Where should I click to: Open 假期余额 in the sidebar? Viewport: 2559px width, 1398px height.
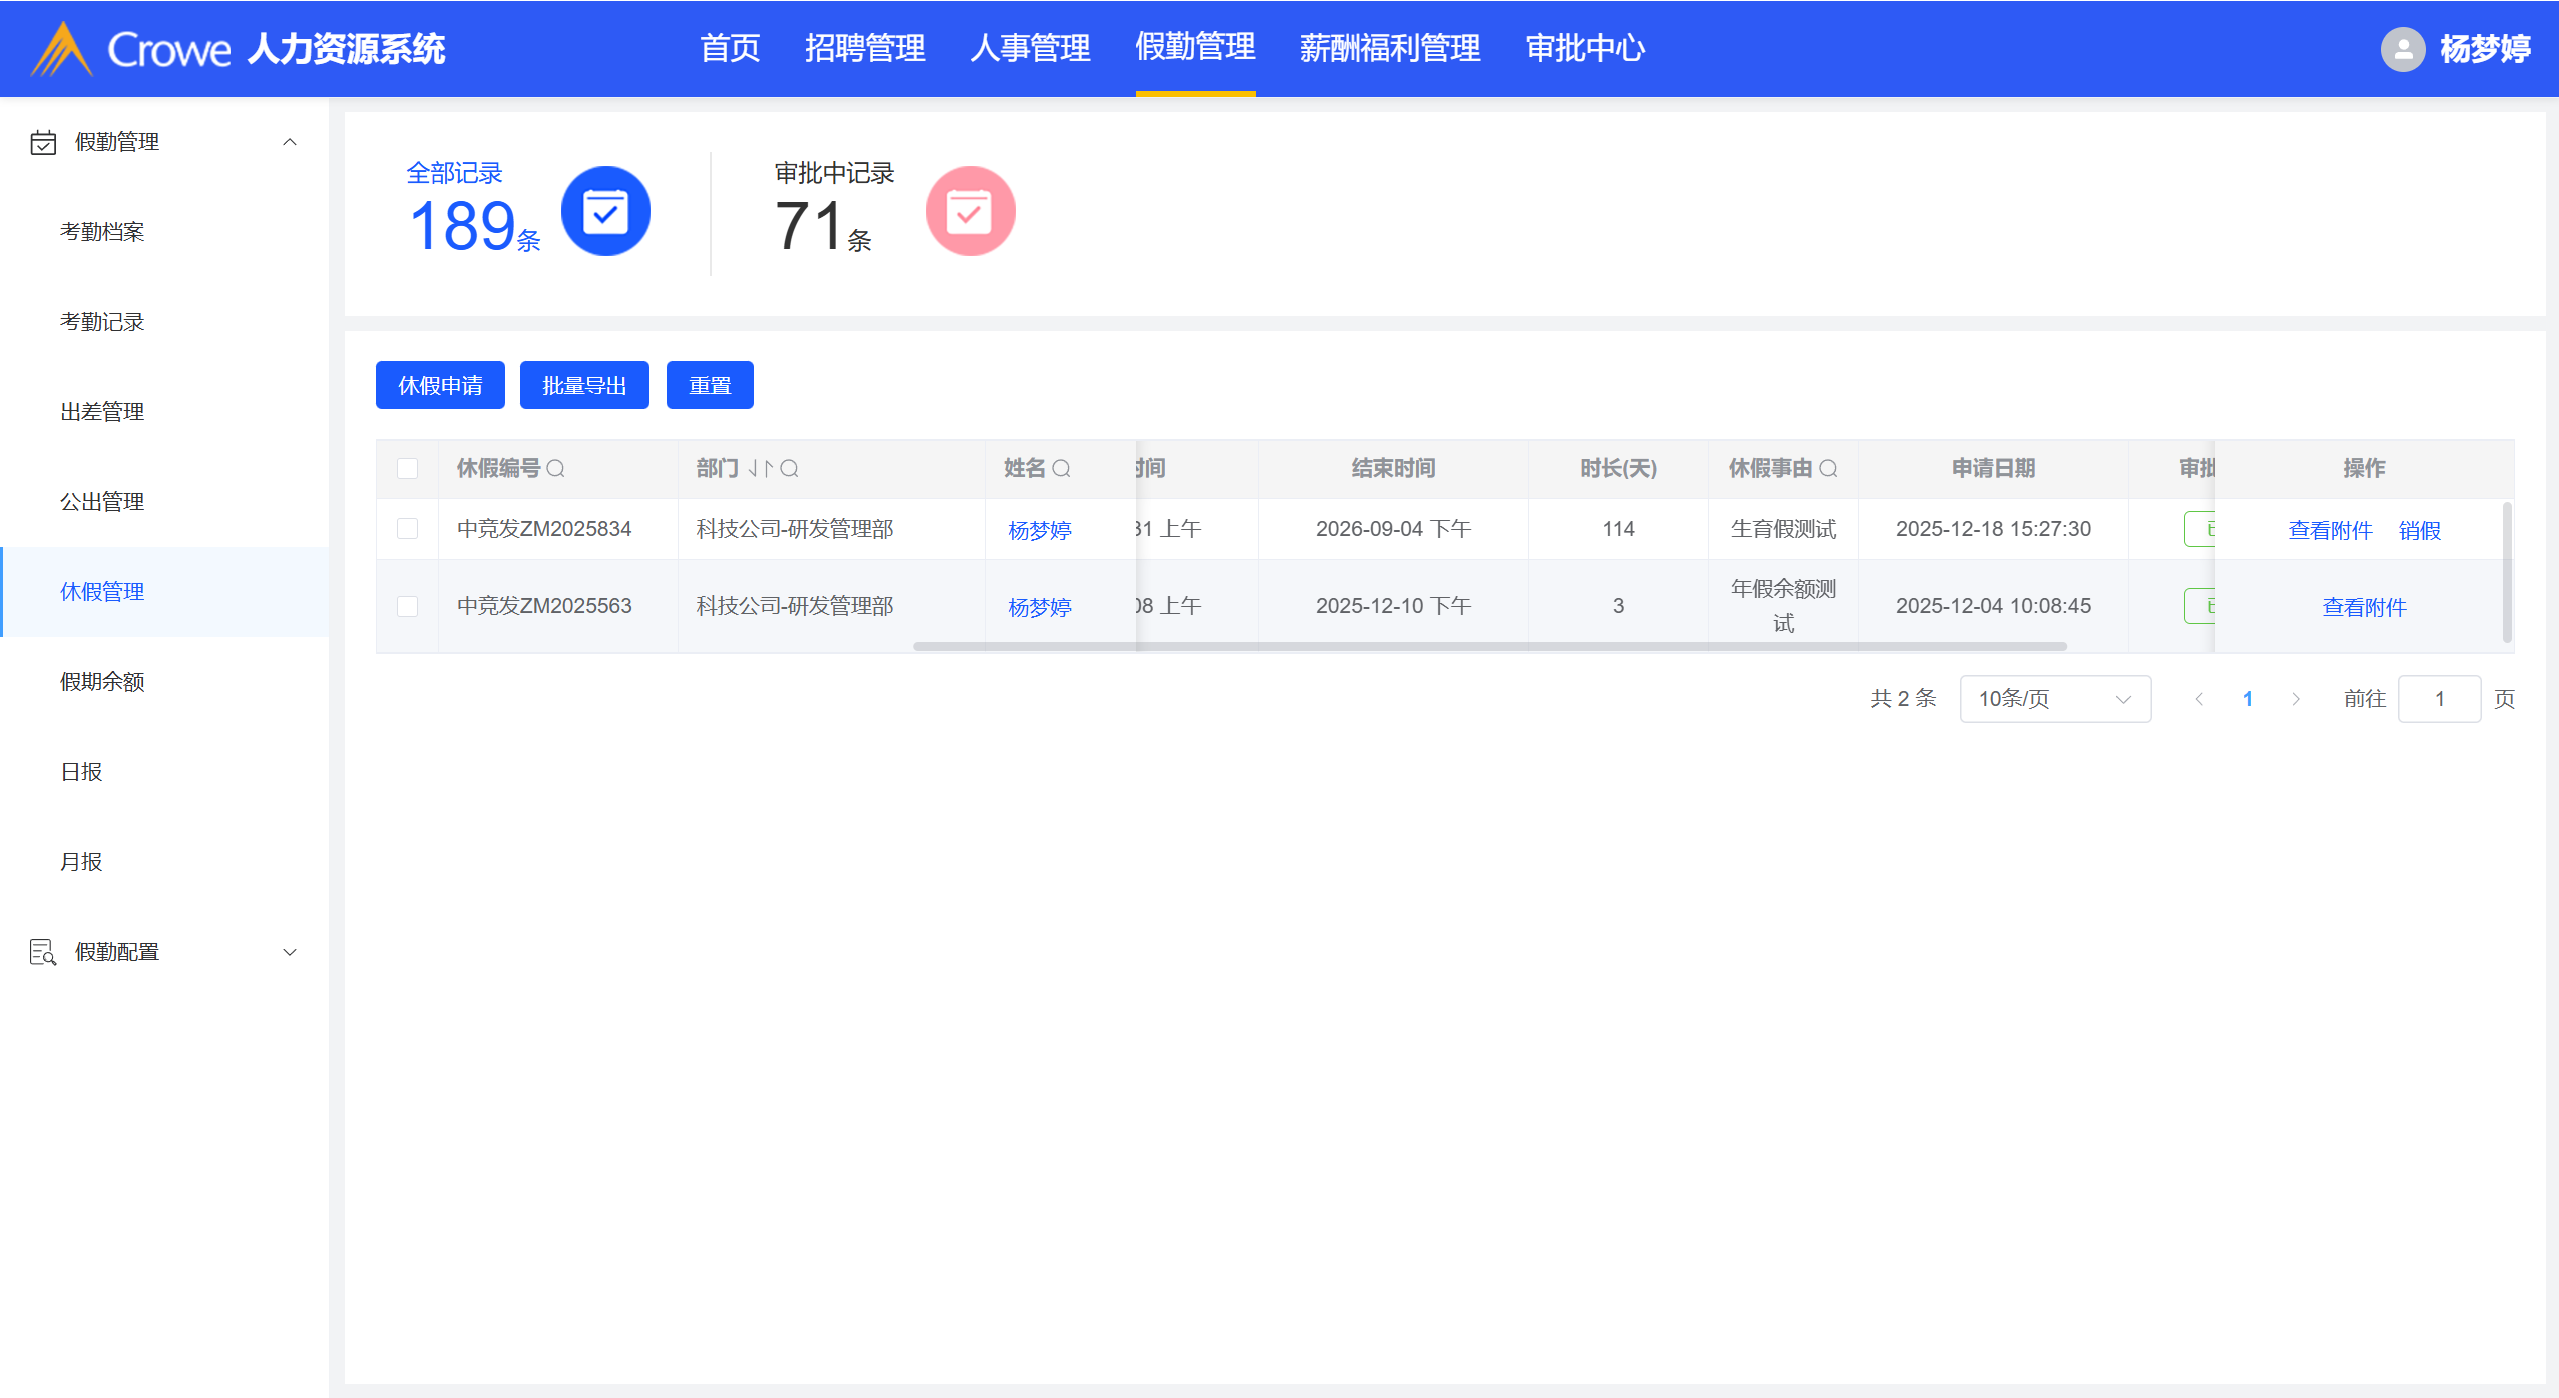[102, 682]
